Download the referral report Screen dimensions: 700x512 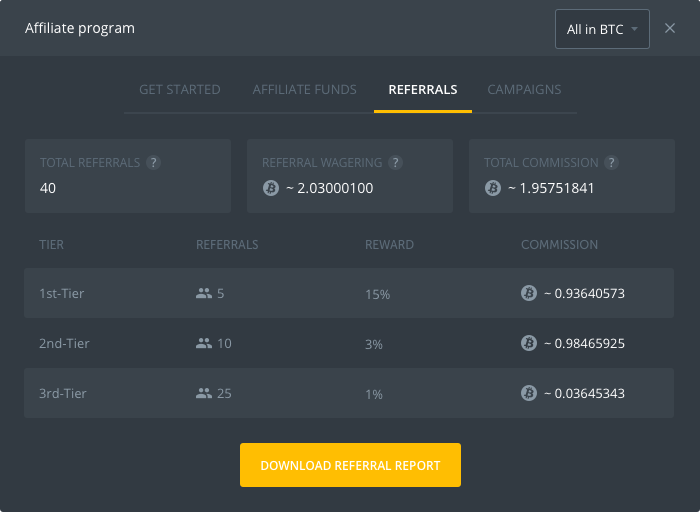[x=350, y=465]
